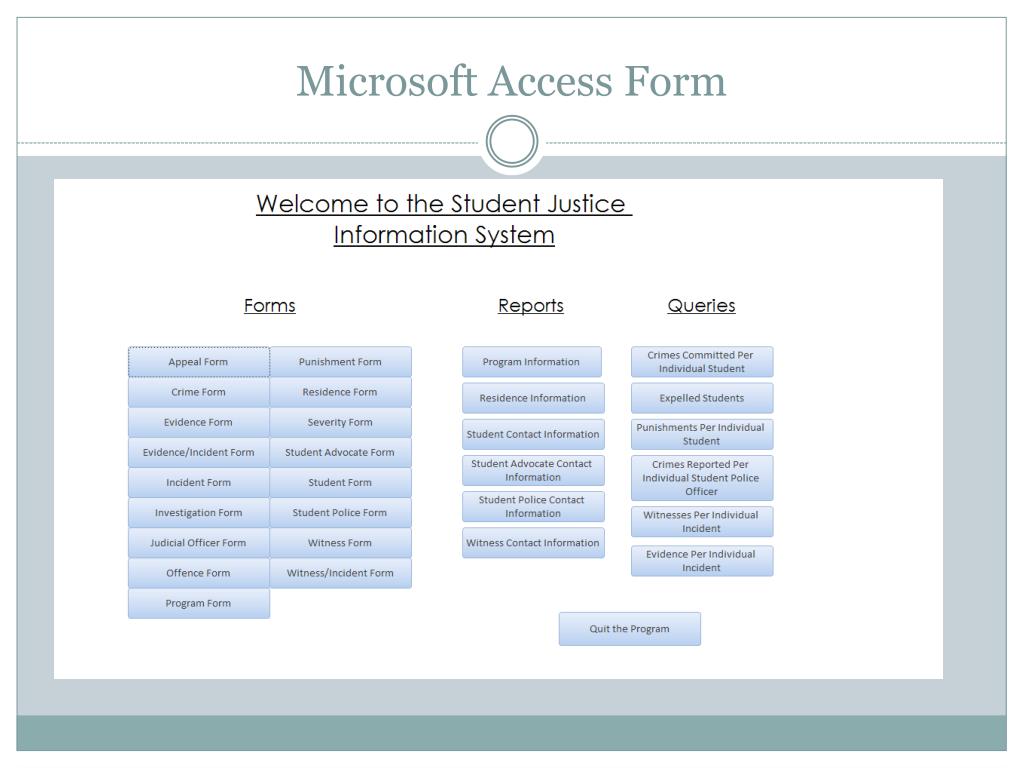Open Student Police Contact Information report

point(533,506)
